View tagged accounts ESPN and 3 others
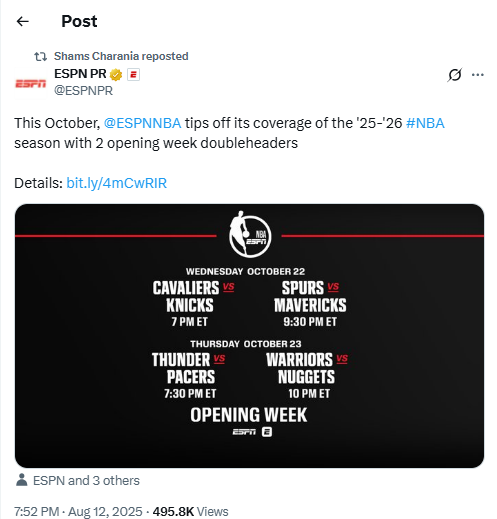The image size is (497, 519). 86,480
